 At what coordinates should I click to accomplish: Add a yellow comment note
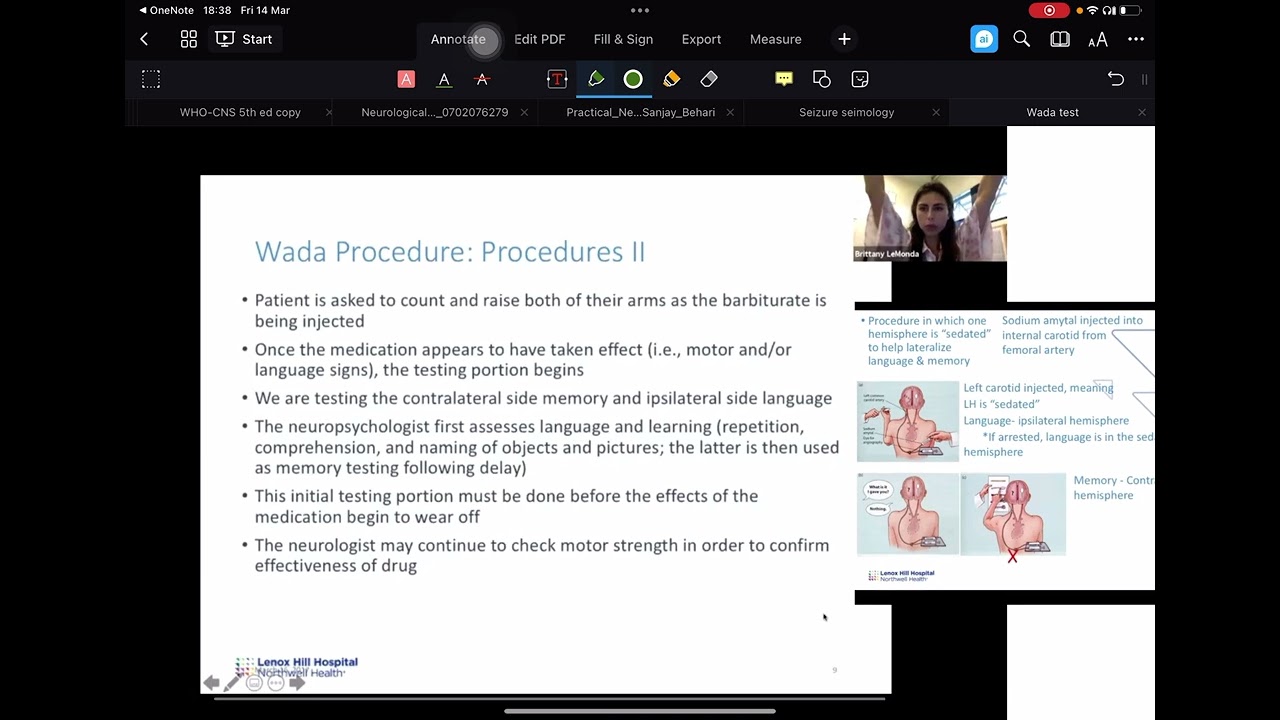784,79
